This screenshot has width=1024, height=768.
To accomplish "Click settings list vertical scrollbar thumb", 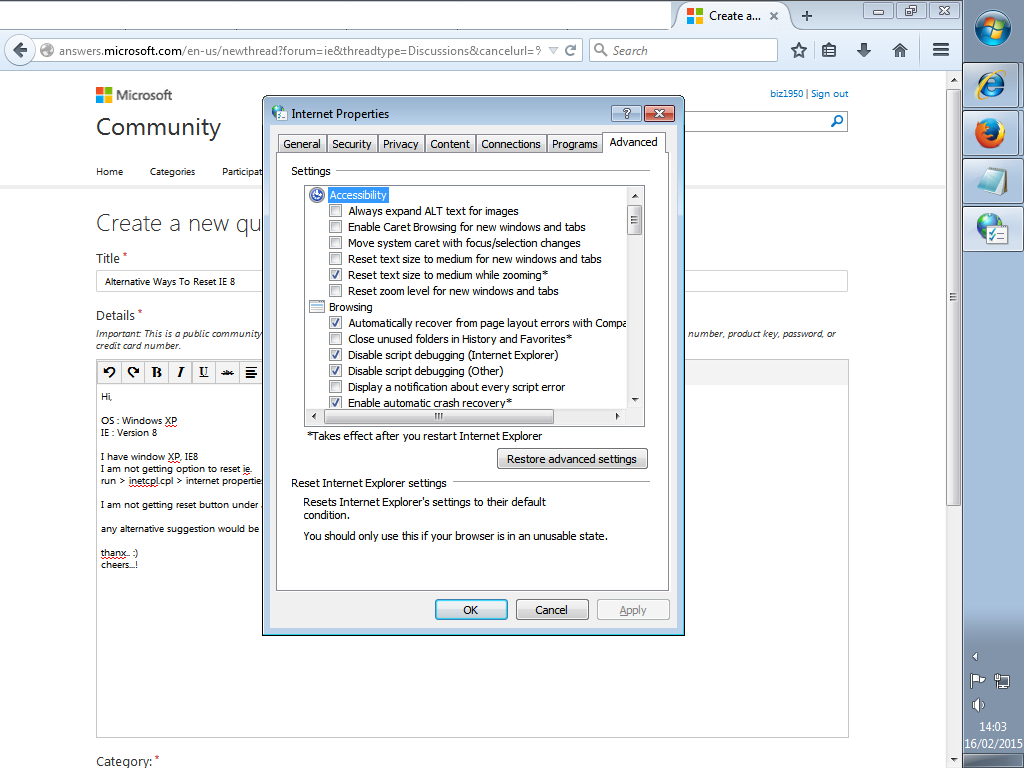I will point(633,220).
